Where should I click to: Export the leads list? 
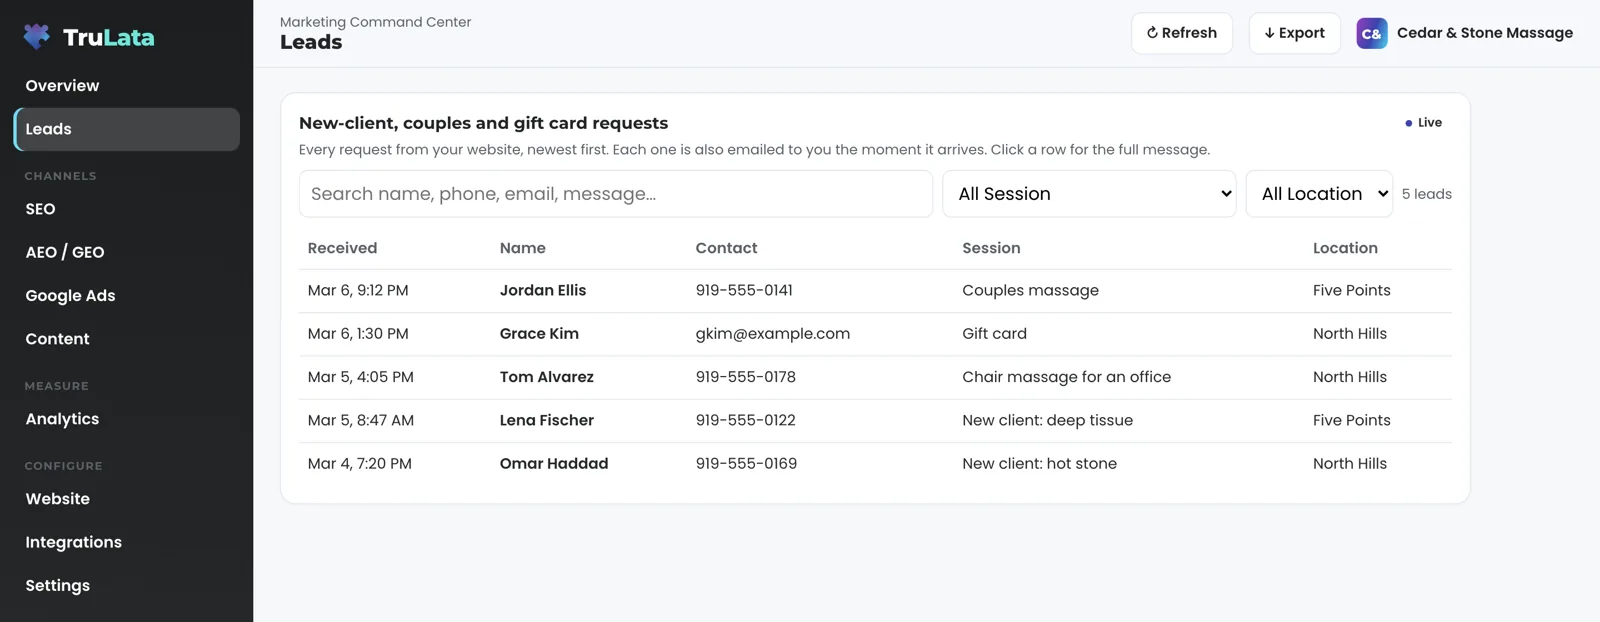tap(1294, 33)
